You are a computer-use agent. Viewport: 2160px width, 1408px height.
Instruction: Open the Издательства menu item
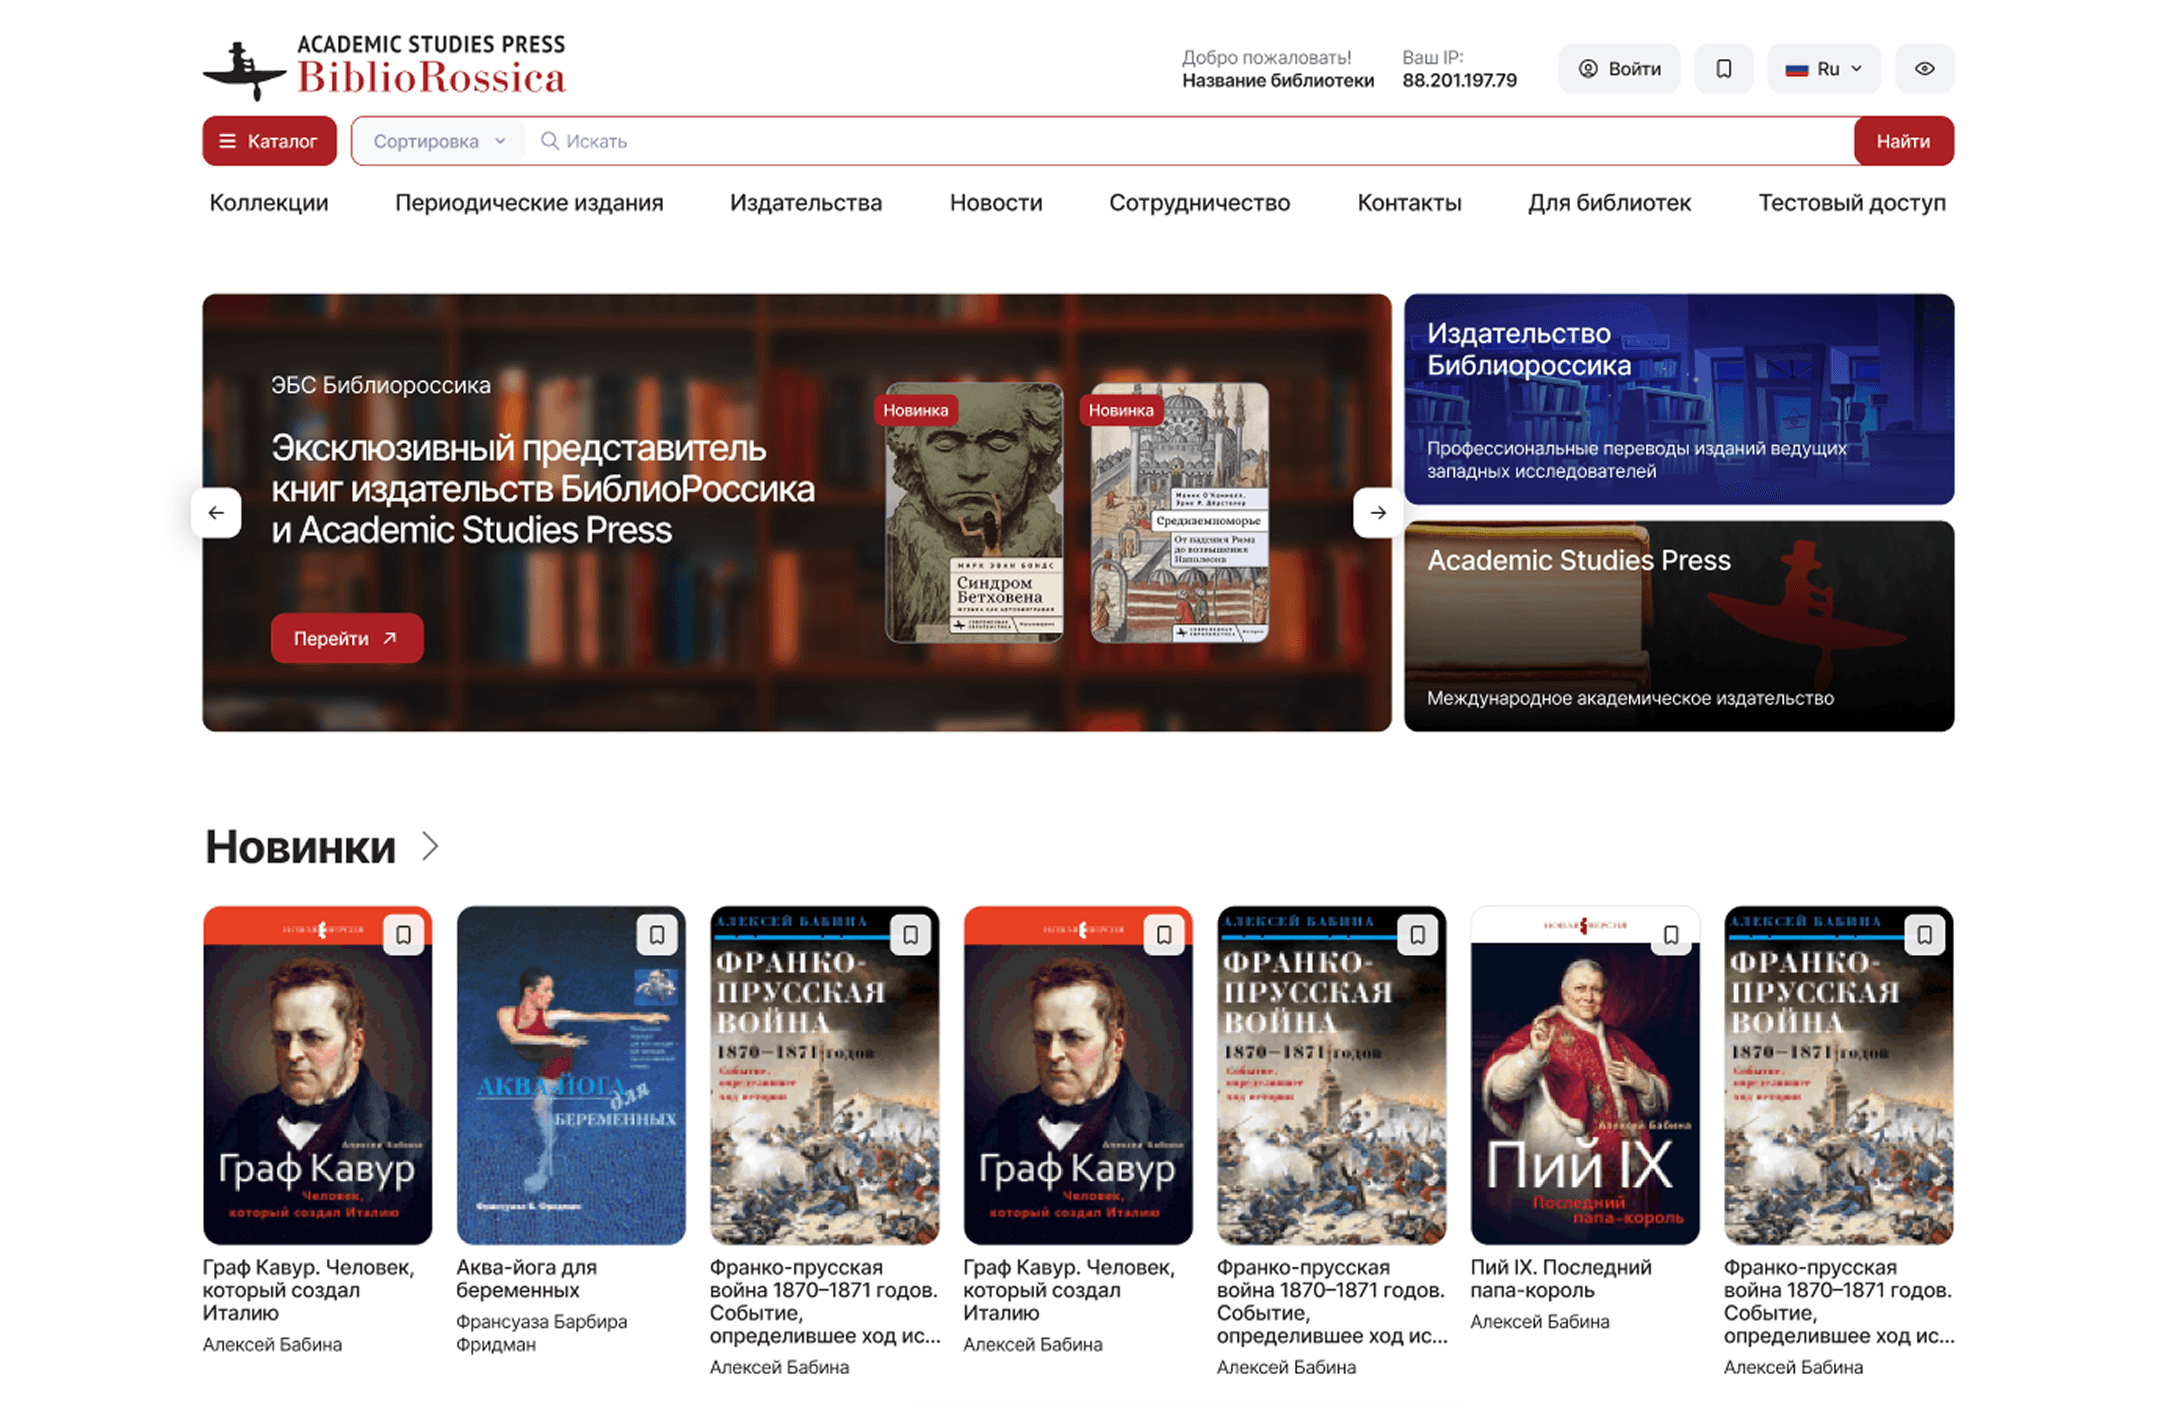click(x=805, y=203)
